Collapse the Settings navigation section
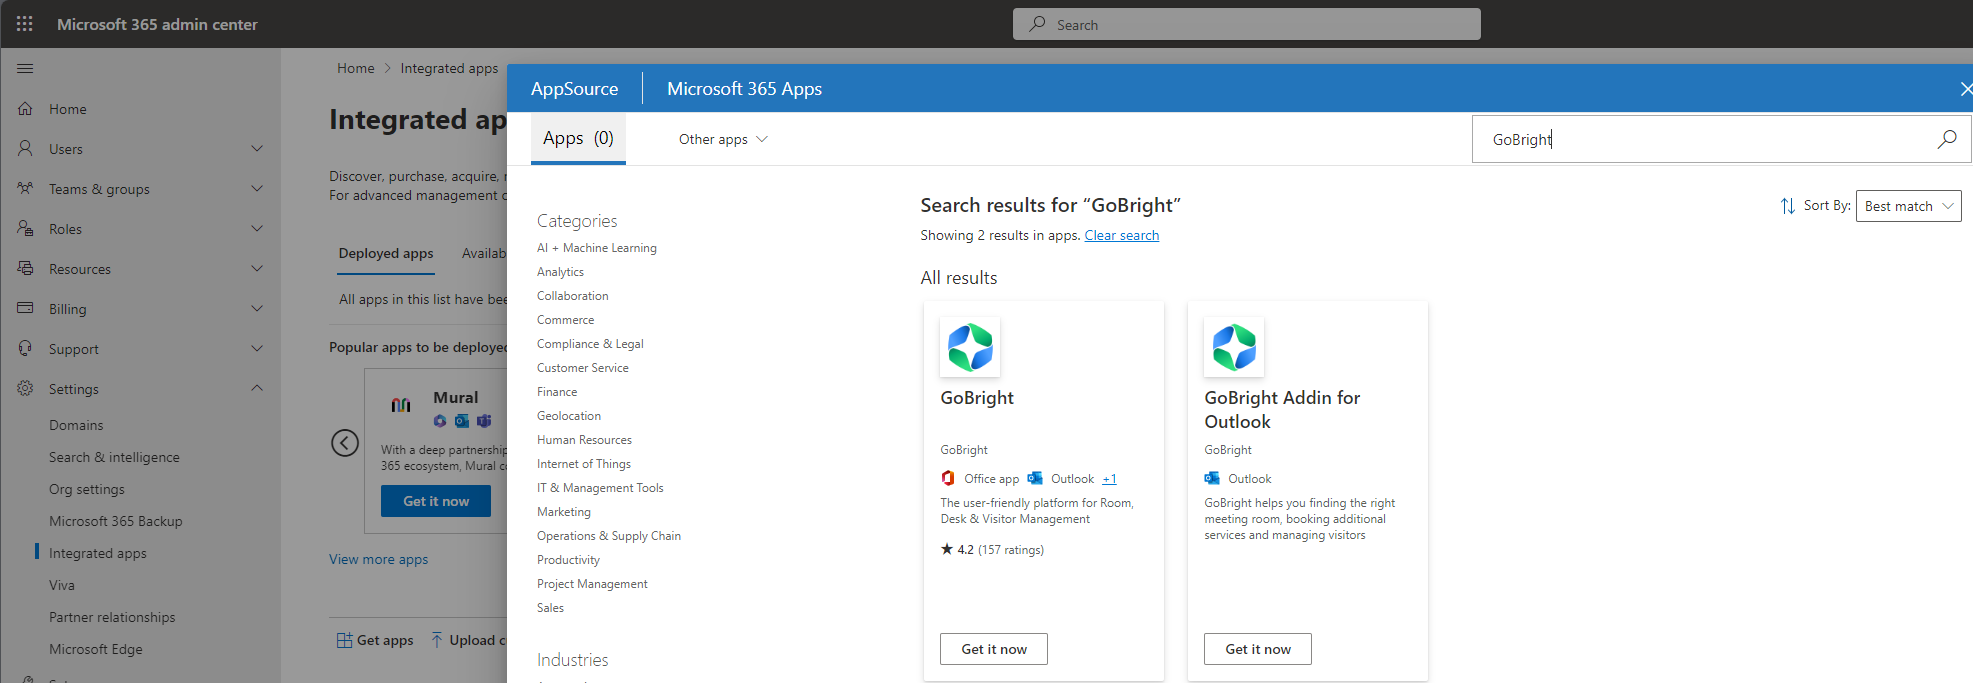The width and height of the screenshot is (1973, 683). coord(257,388)
